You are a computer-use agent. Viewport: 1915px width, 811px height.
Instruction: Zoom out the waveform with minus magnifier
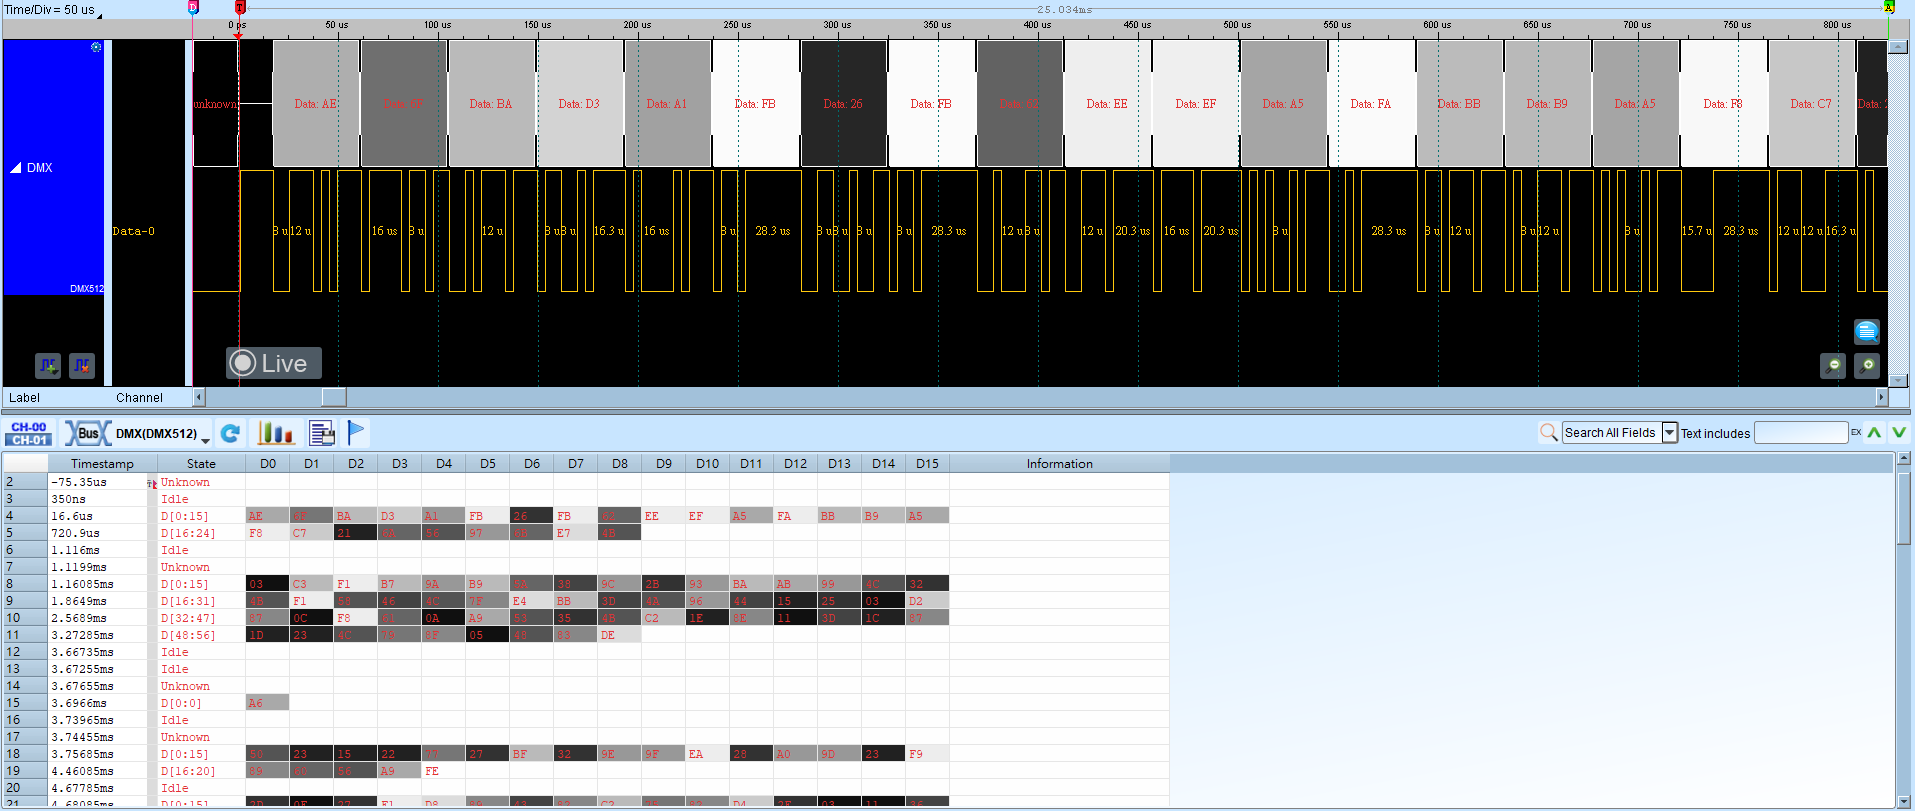pos(1833,366)
